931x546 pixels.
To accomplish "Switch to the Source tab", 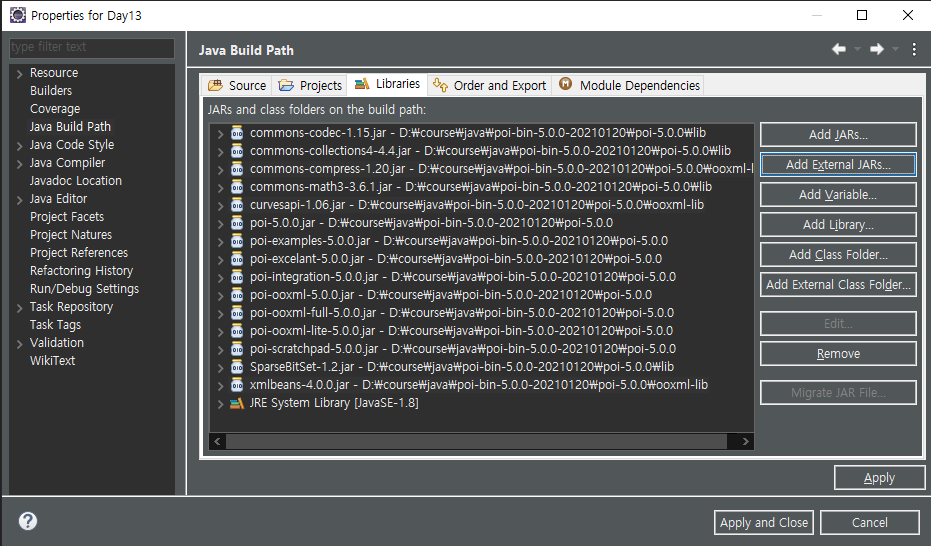I will [237, 85].
